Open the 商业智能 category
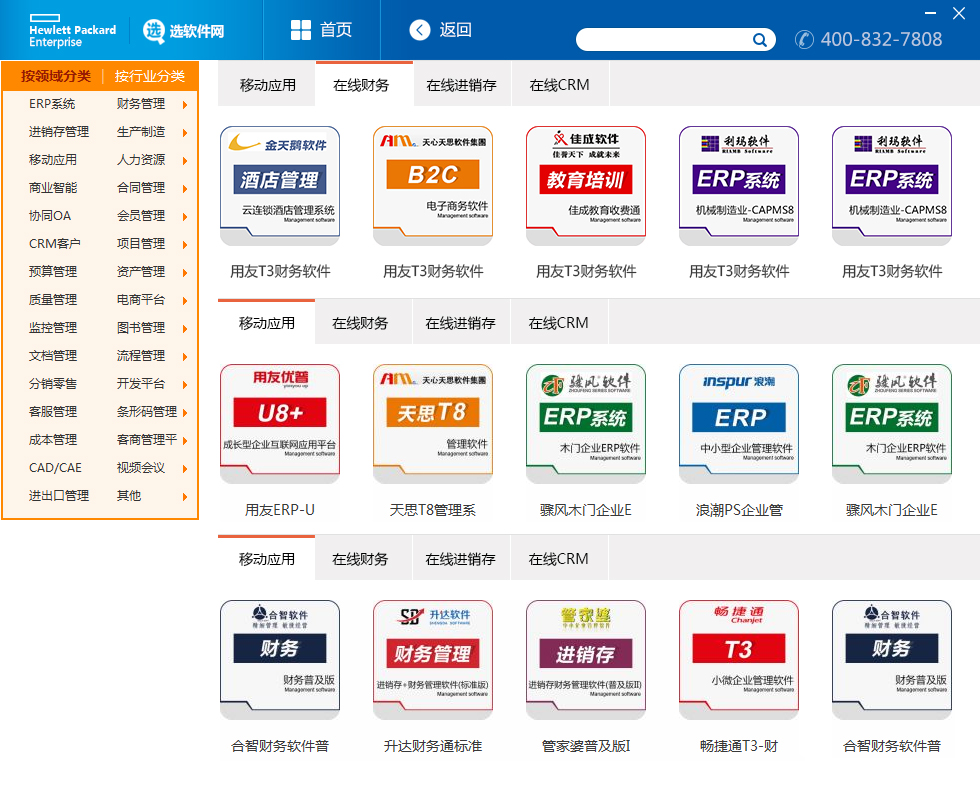The height and width of the screenshot is (790, 980). (x=53, y=188)
